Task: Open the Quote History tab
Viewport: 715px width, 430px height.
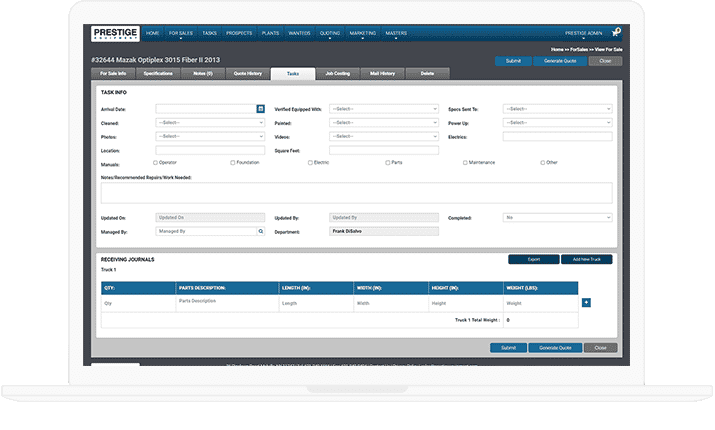Action: 248,74
